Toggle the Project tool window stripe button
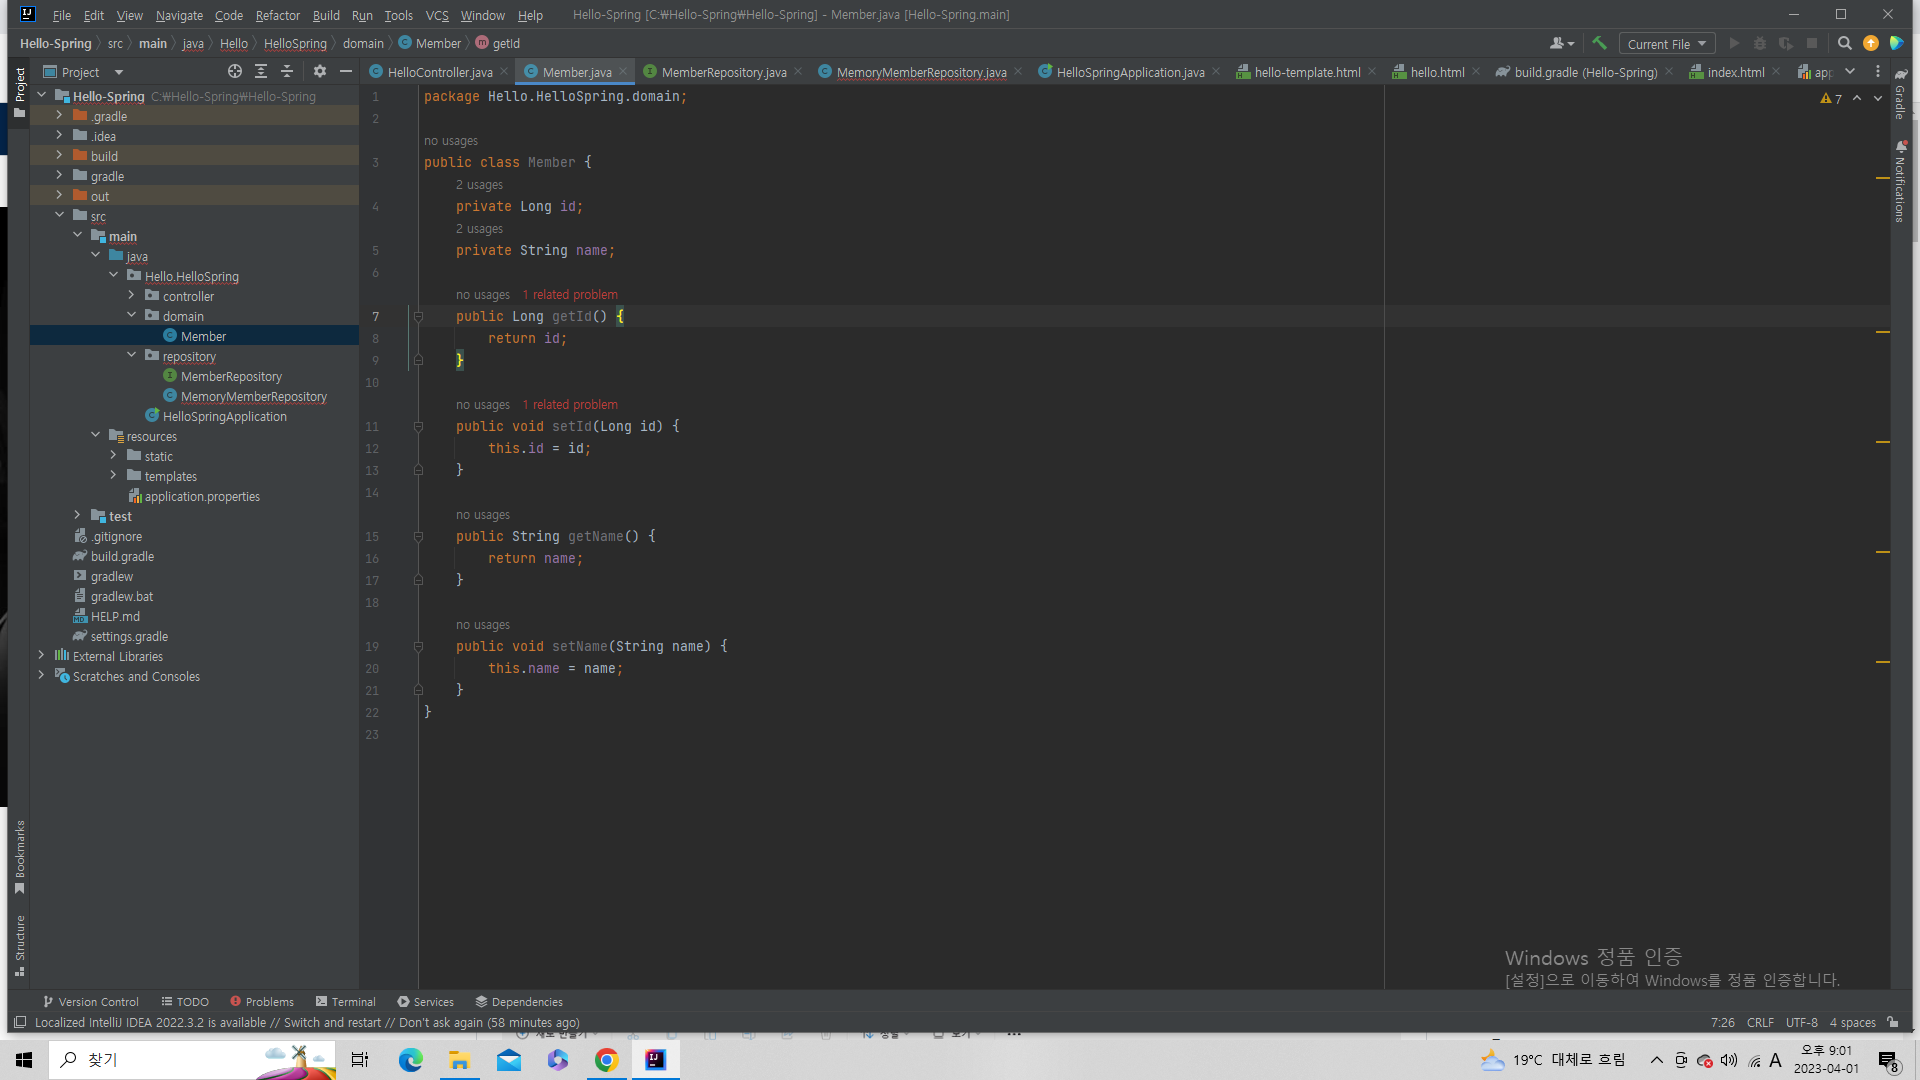1920x1080 pixels. coord(19,90)
